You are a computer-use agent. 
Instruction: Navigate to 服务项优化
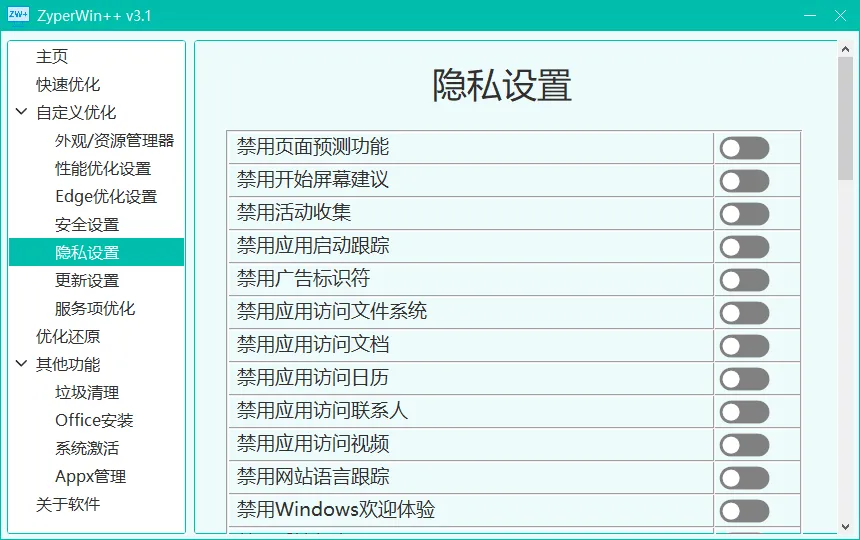(95, 309)
